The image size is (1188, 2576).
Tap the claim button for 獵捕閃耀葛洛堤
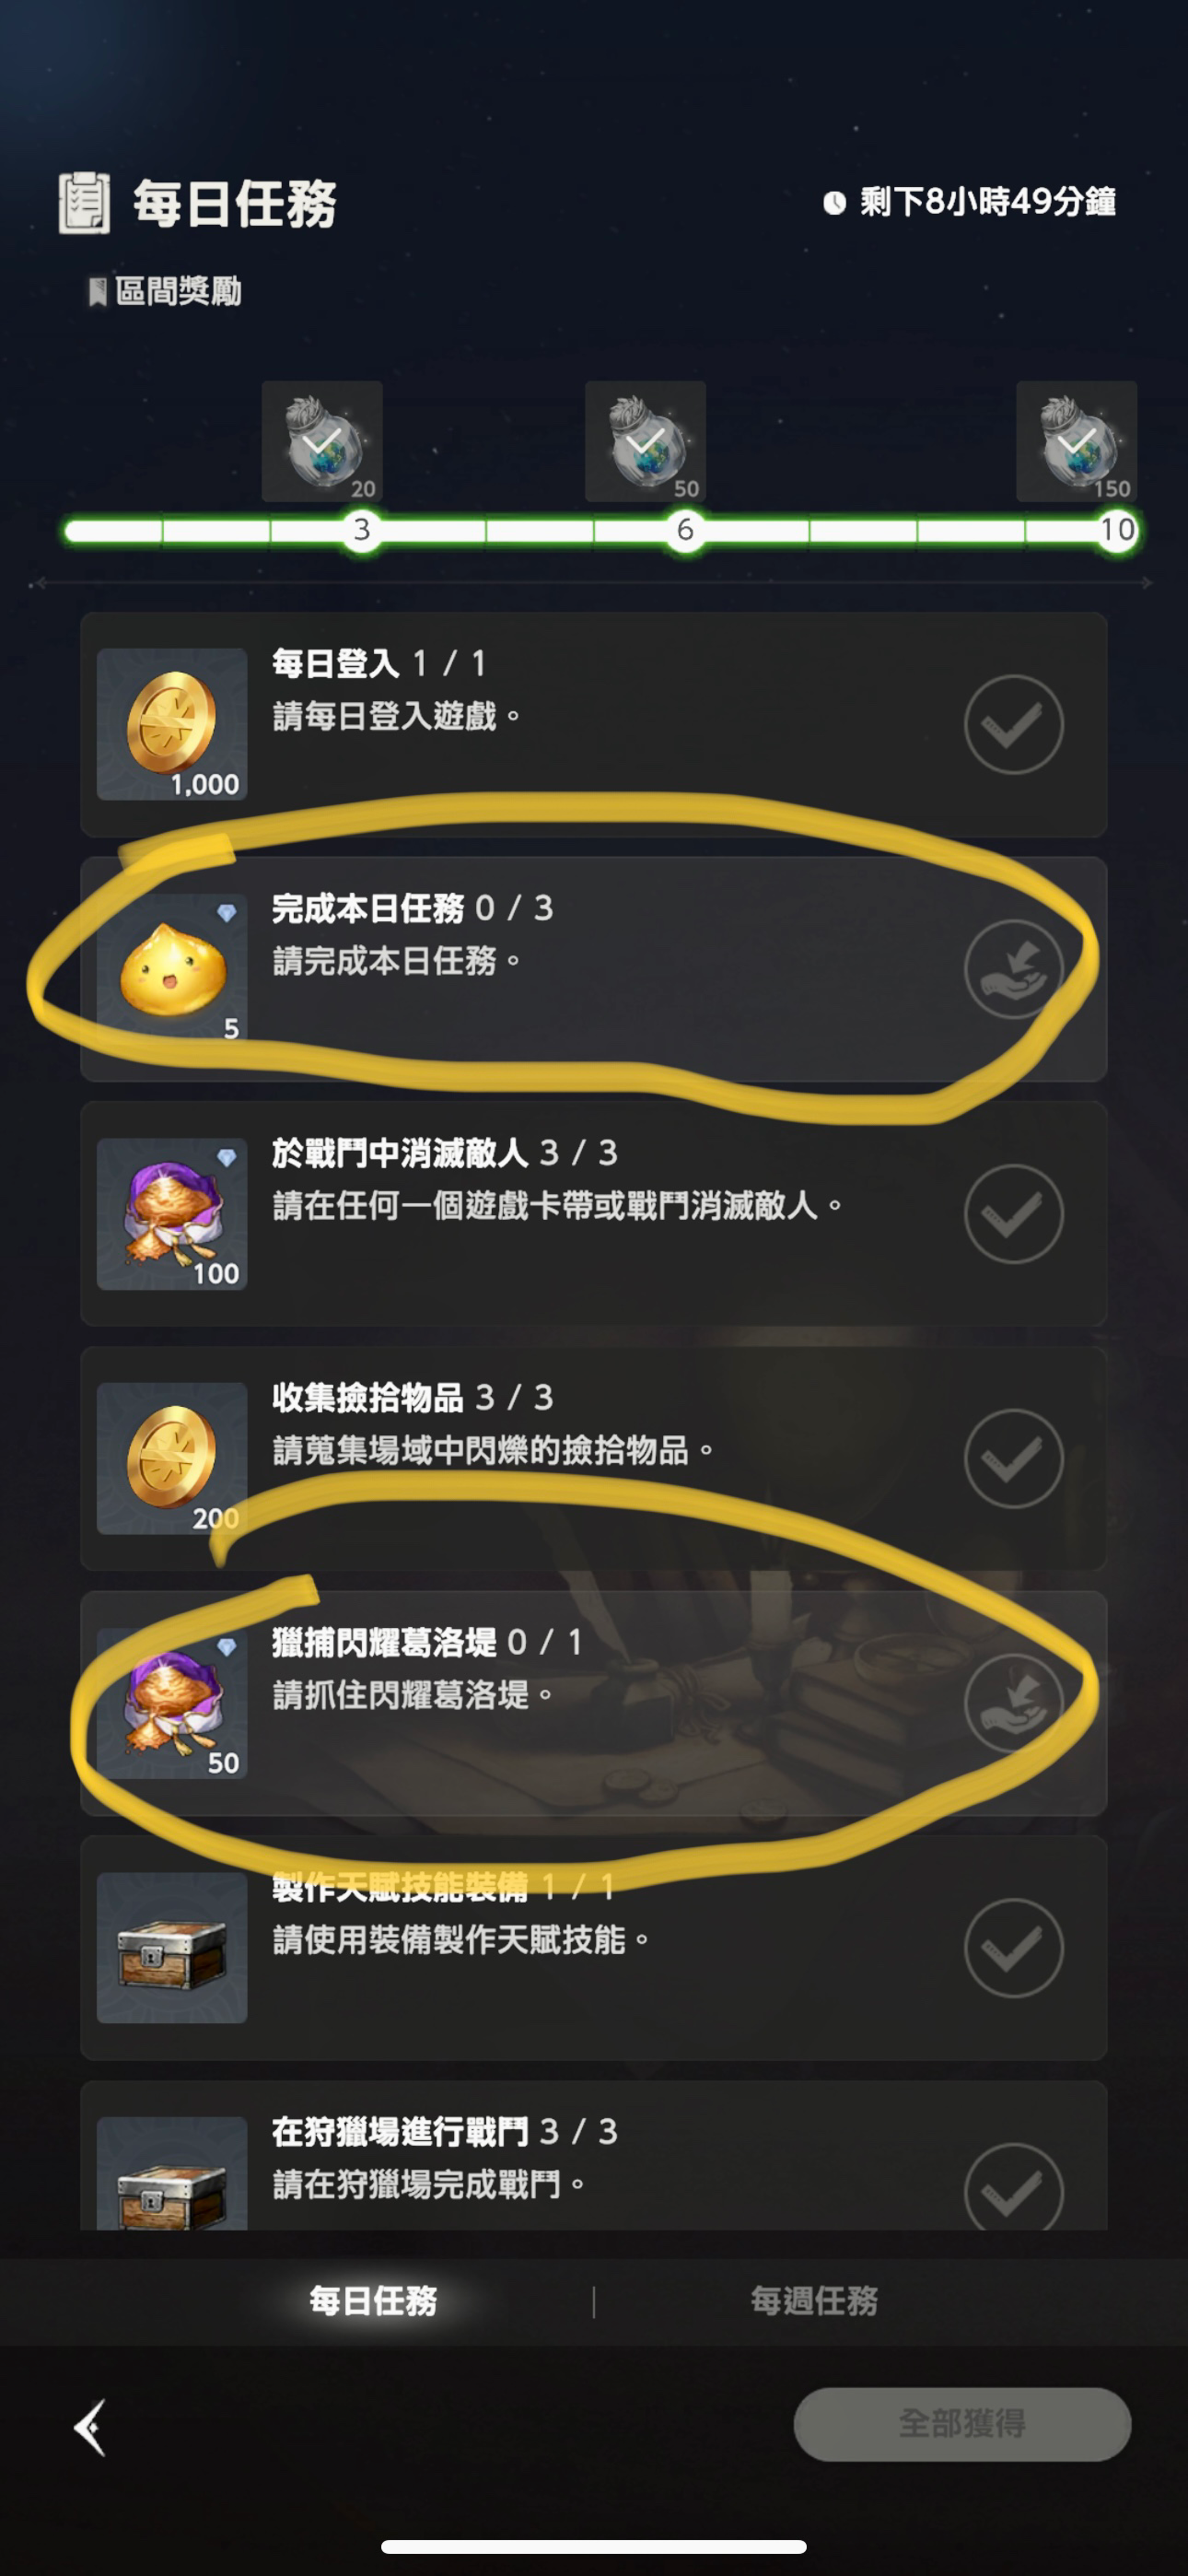(1013, 1703)
